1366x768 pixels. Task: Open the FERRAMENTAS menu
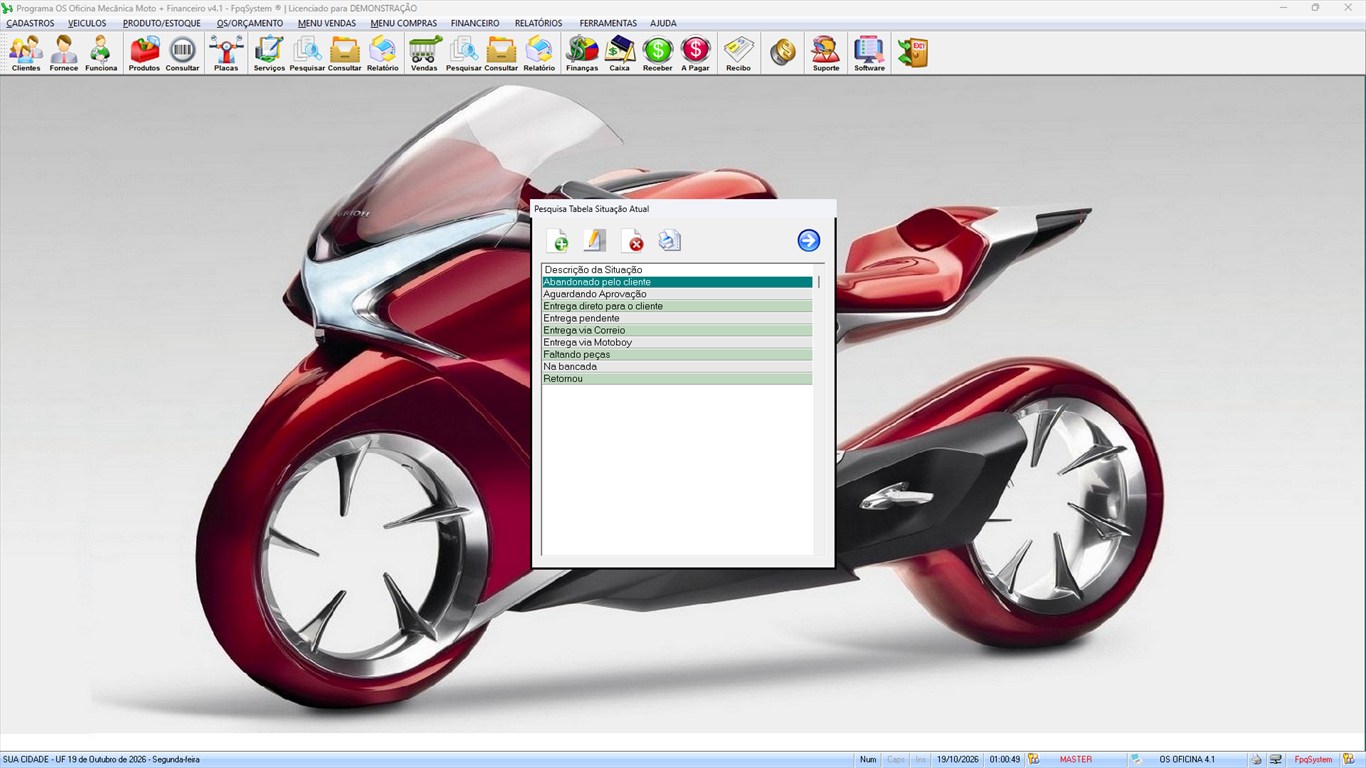coord(608,23)
